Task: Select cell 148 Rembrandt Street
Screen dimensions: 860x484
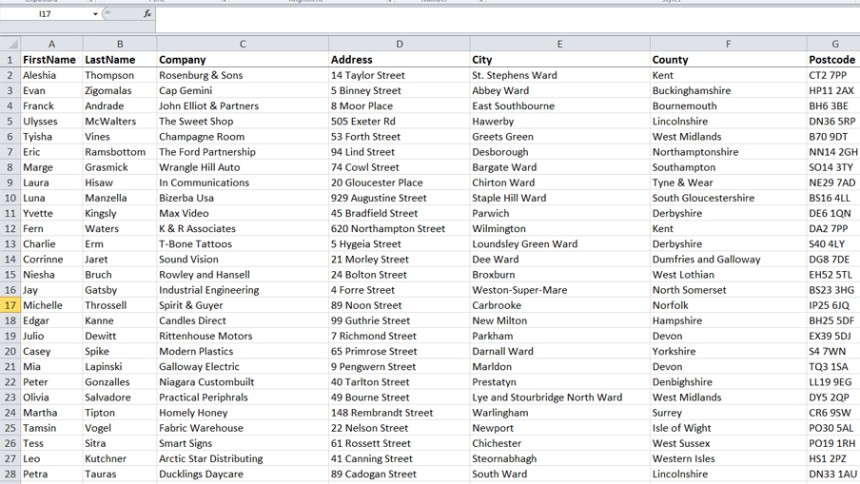Action: coord(399,413)
